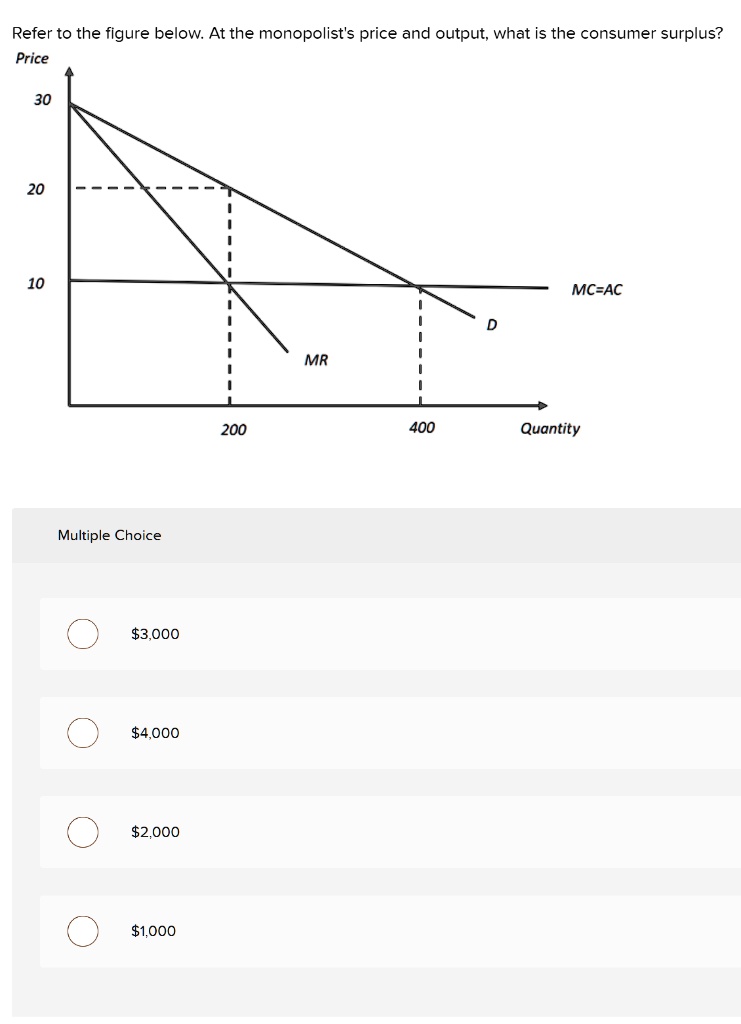
Task: Select the $4,000 radio button
Action: 82,733
